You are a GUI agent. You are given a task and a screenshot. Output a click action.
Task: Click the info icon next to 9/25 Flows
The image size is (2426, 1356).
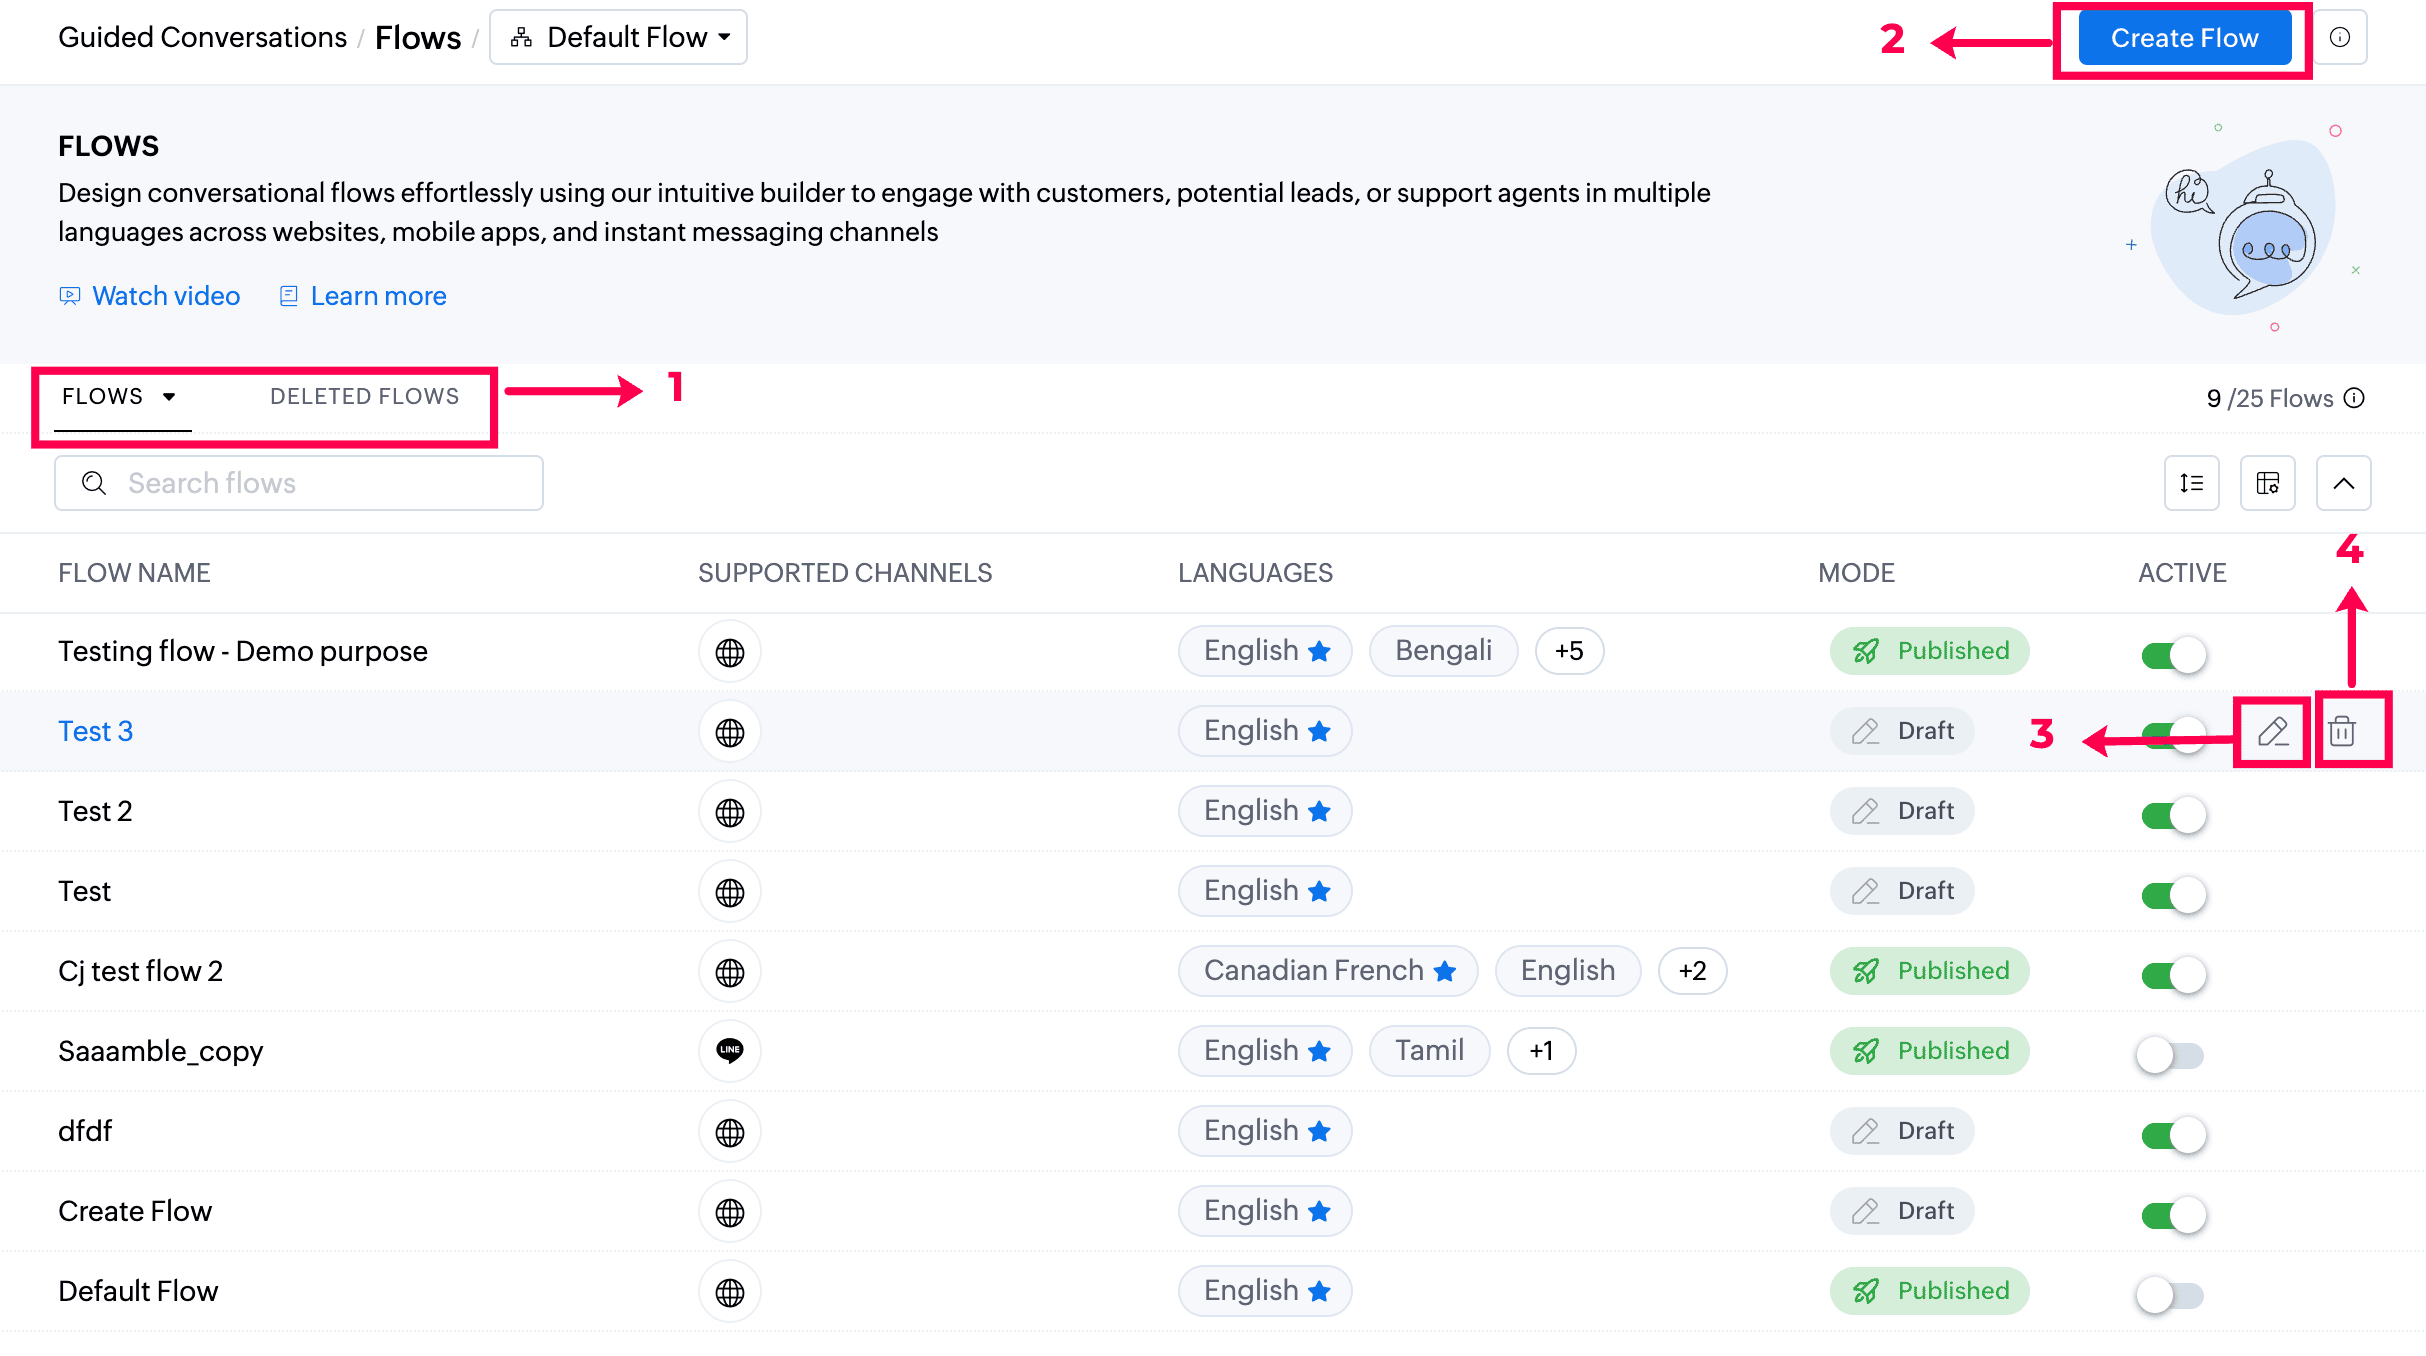pos(2355,398)
